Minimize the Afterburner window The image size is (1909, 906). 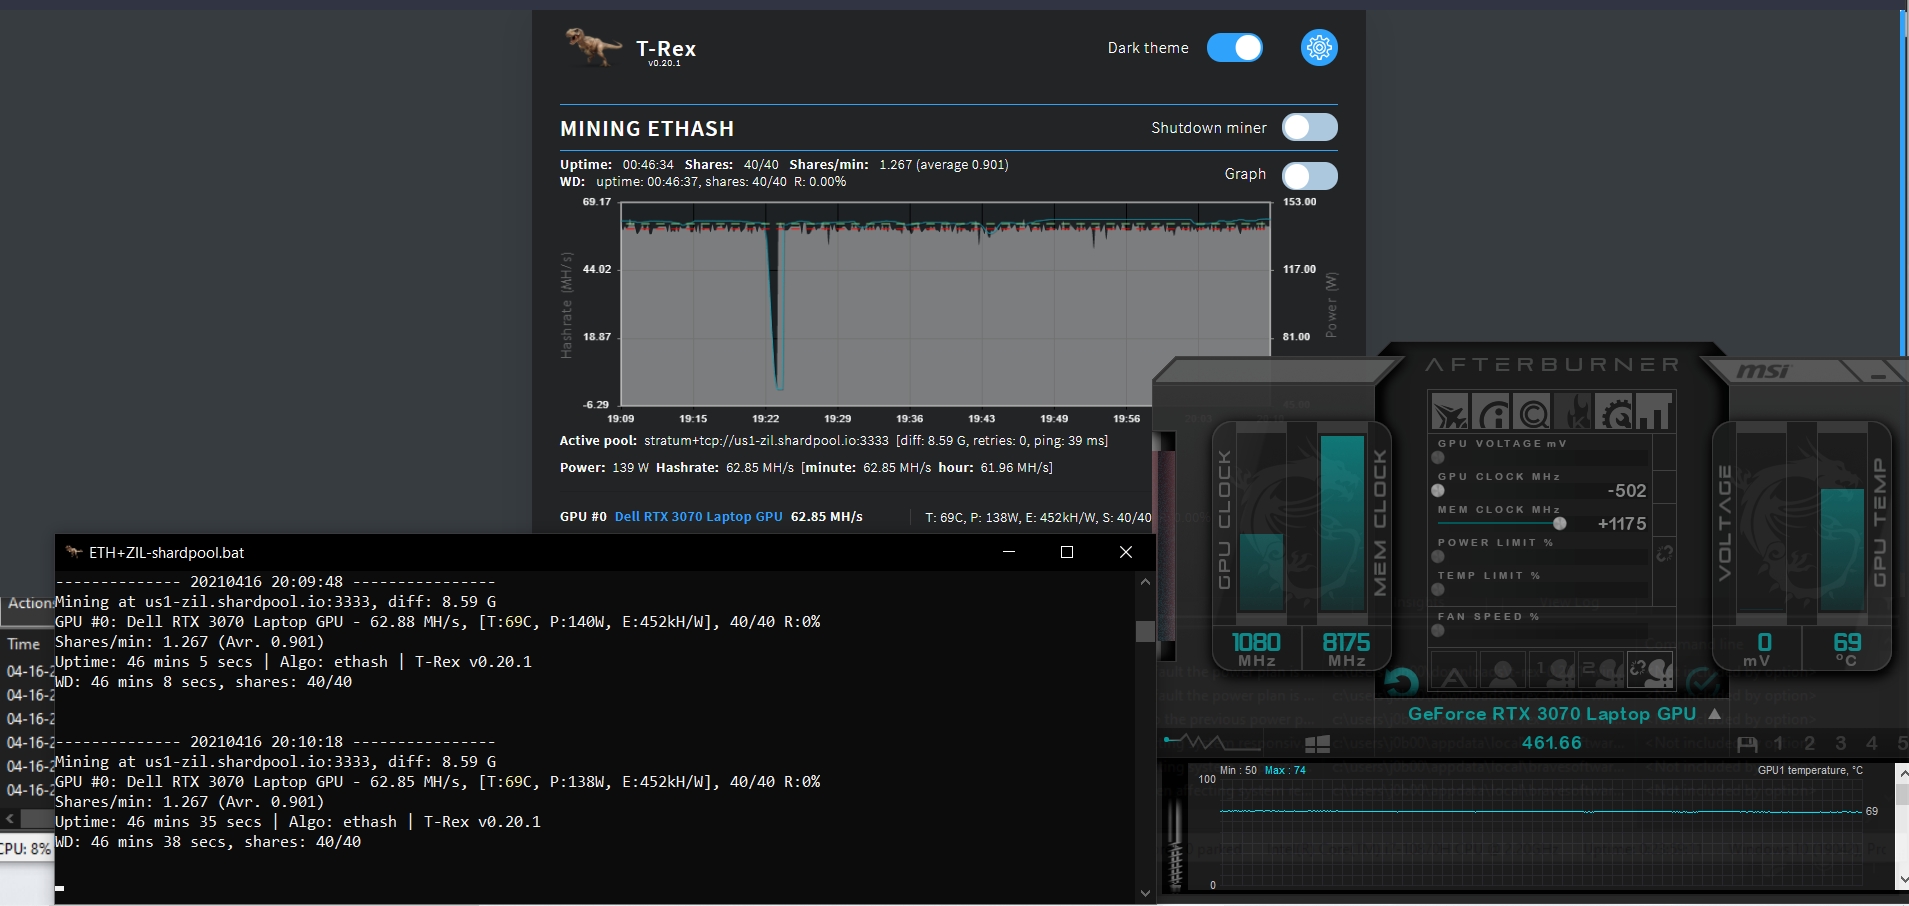(x=1878, y=375)
